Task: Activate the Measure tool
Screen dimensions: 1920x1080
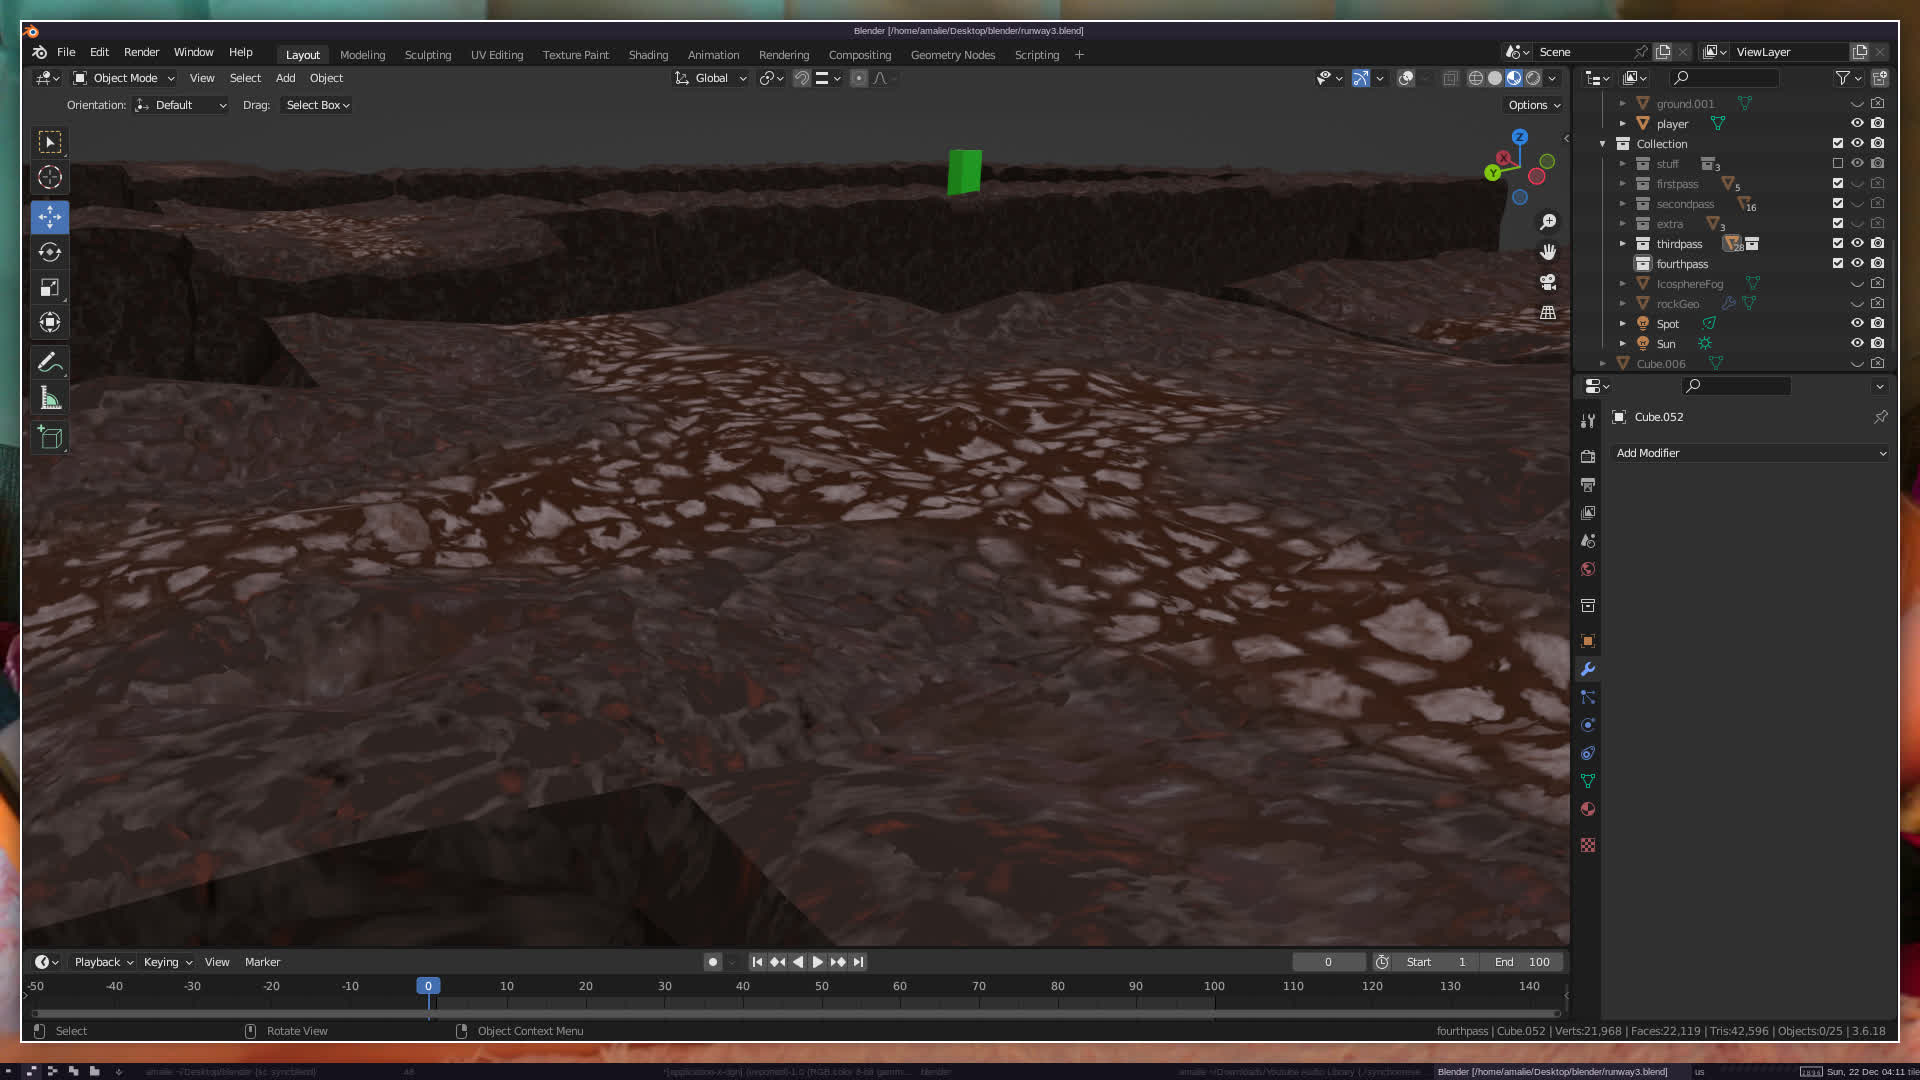Action: click(x=49, y=399)
